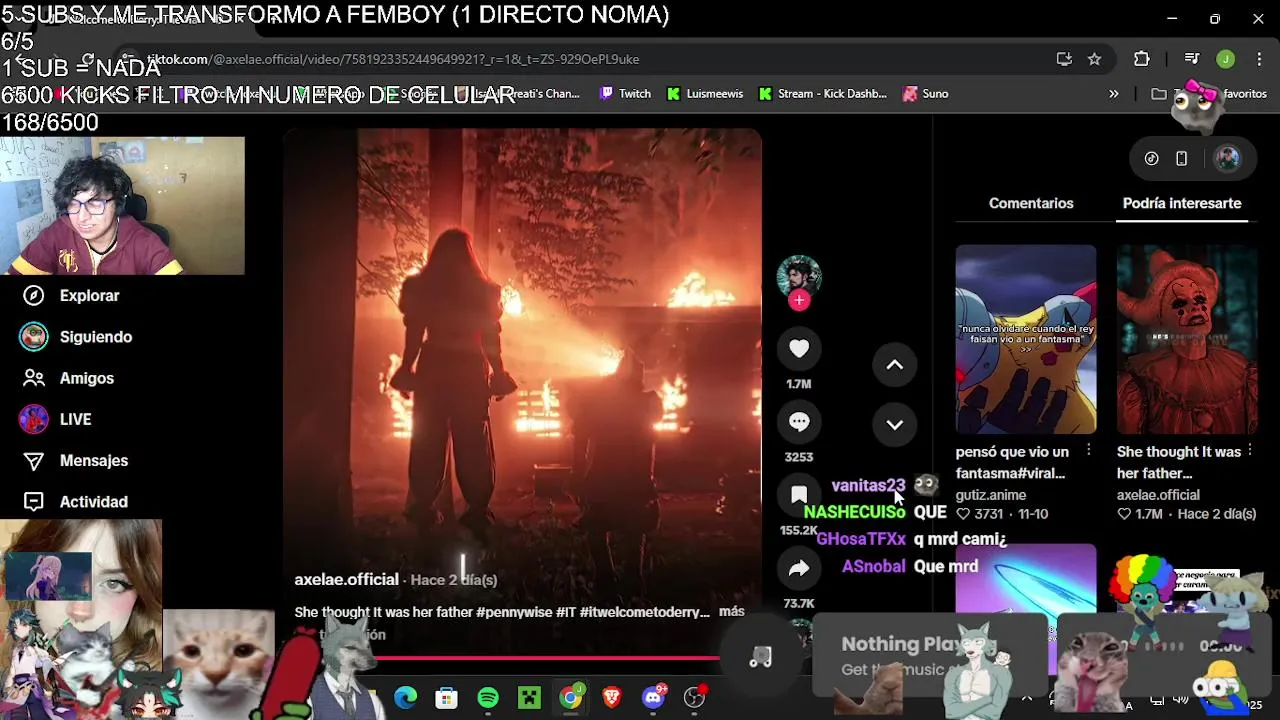Open the Twitch bookmark
1280x720 pixels.
pyautogui.click(x=625, y=94)
